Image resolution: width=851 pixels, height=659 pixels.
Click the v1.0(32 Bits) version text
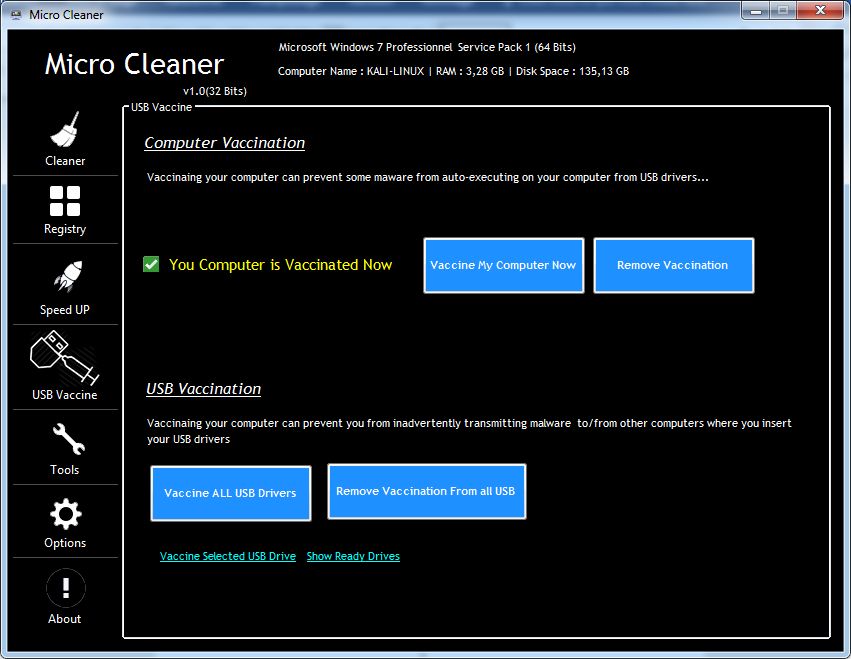click(x=215, y=91)
